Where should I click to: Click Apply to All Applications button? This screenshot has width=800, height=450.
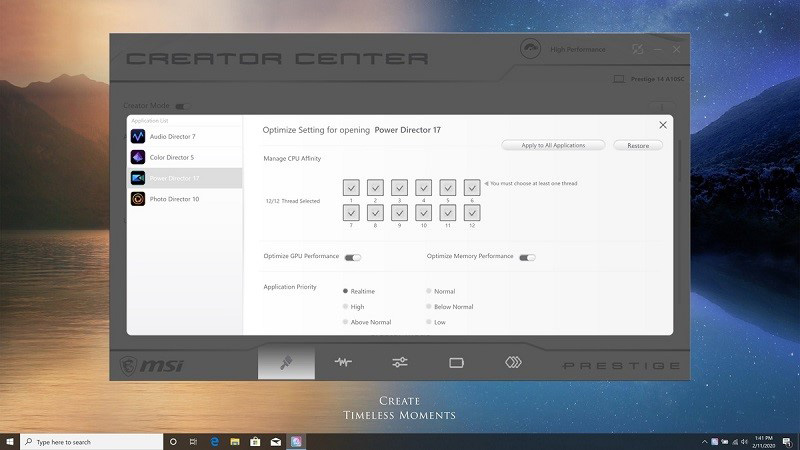553,145
